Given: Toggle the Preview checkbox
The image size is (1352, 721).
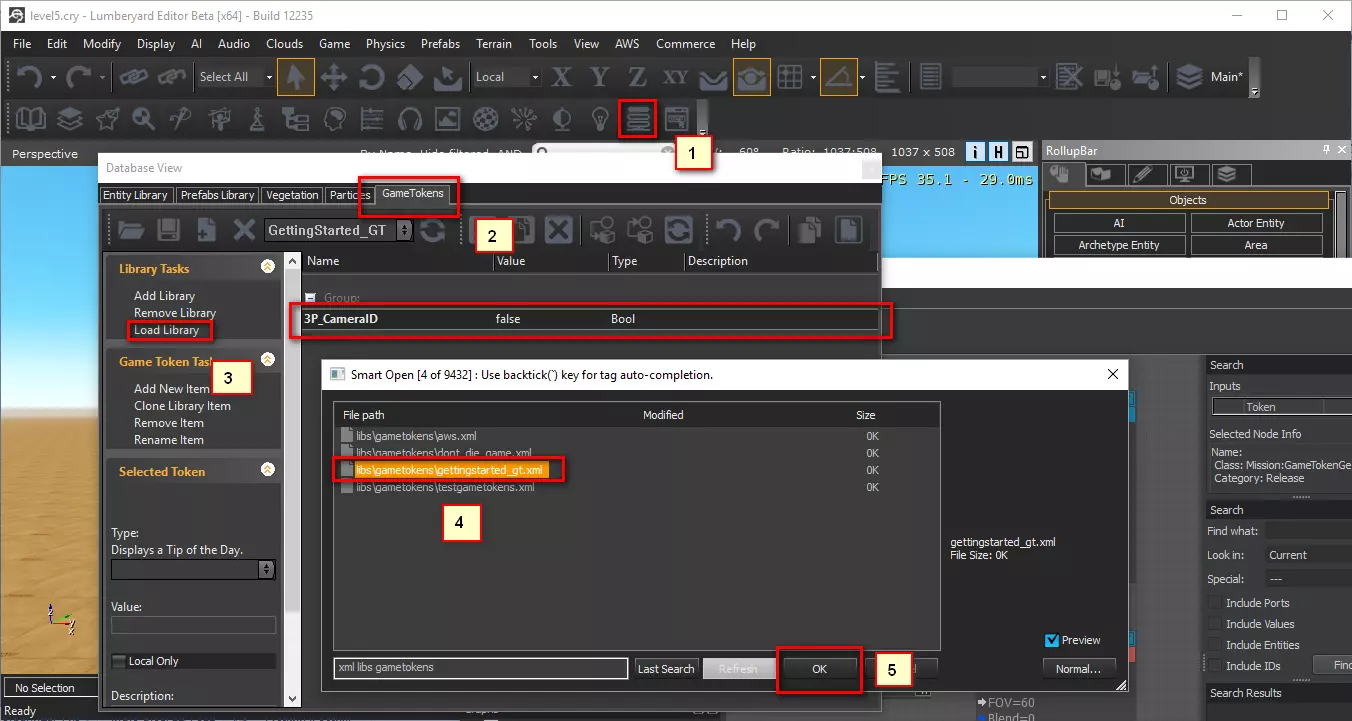Looking at the screenshot, I should [1051, 640].
